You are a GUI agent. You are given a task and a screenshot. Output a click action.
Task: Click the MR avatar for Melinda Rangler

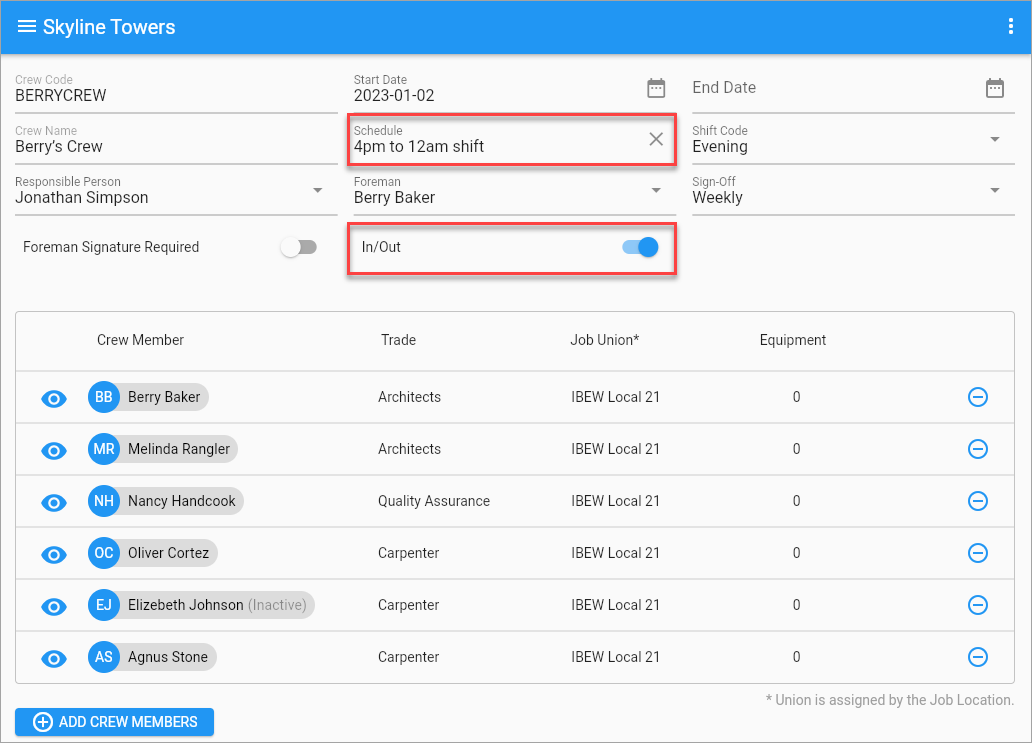point(103,449)
